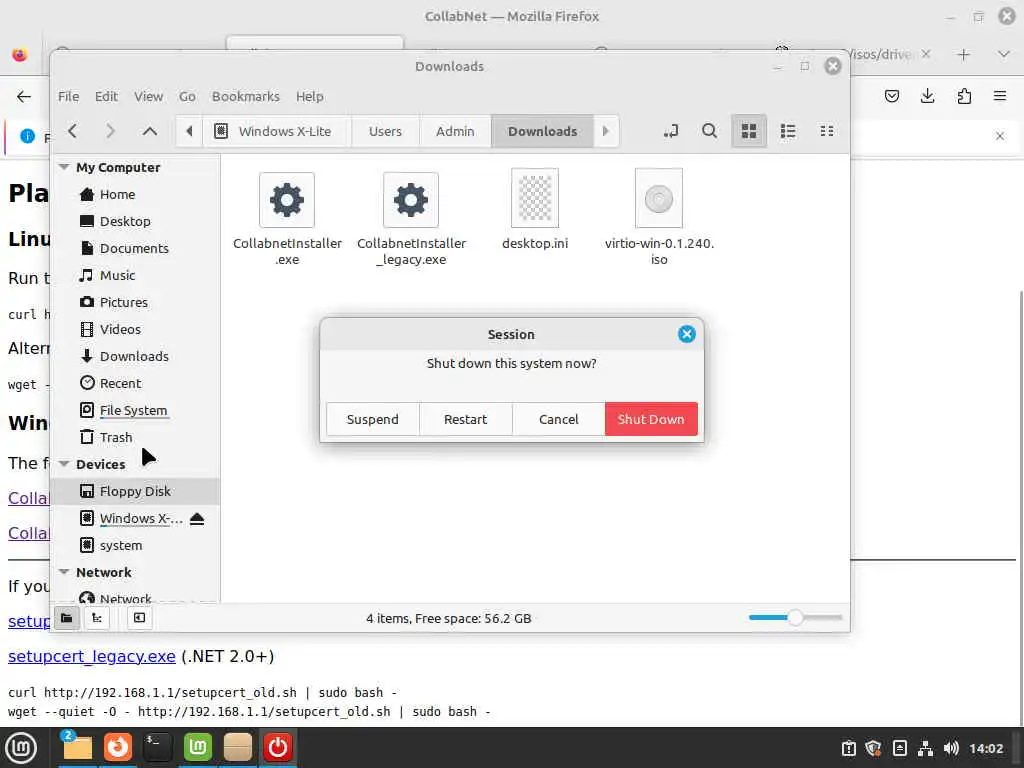Screen dimensions: 1024x768
Task: Select Floppy Disk device
Action: 135,490
